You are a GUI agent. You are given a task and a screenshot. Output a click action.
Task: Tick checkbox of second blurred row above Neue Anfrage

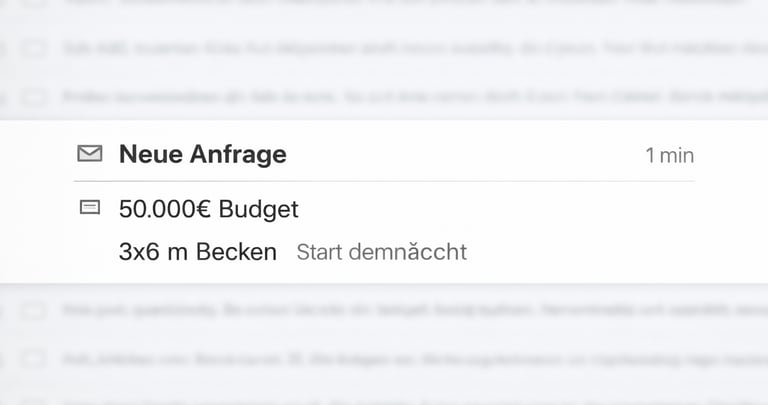coord(34,47)
